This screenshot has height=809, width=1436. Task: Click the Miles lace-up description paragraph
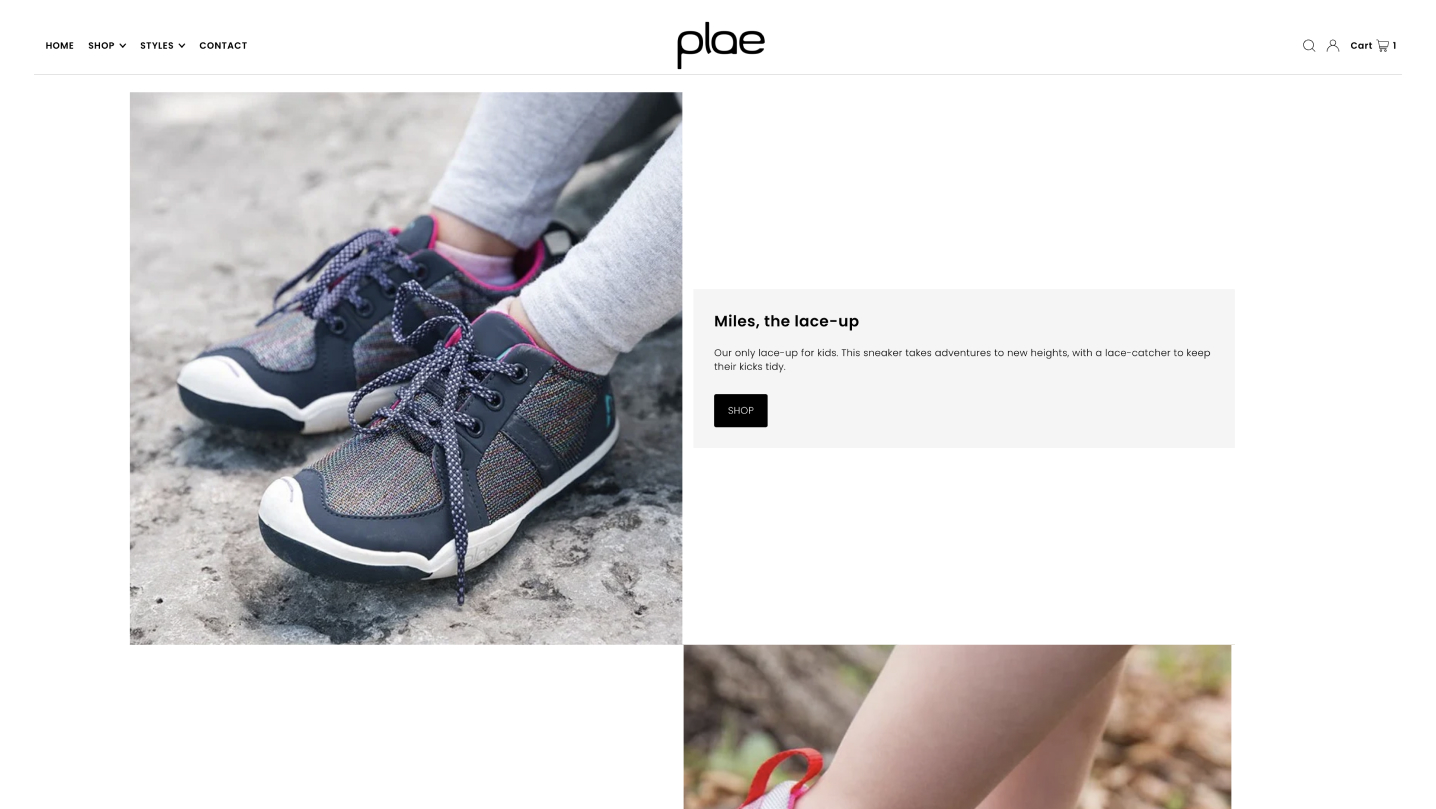pos(962,360)
